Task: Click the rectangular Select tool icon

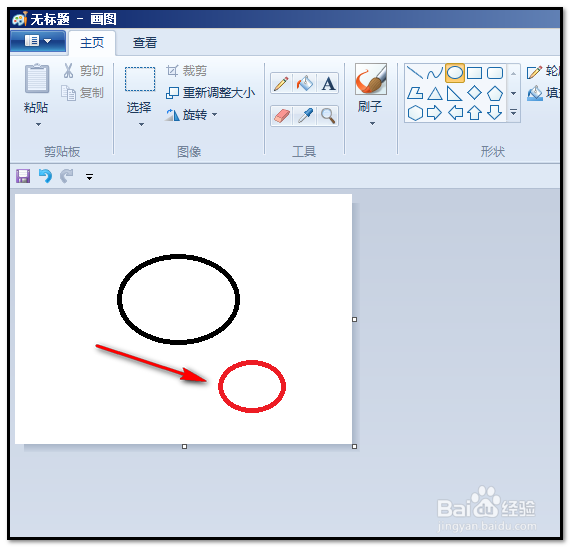Action: coord(140,79)
